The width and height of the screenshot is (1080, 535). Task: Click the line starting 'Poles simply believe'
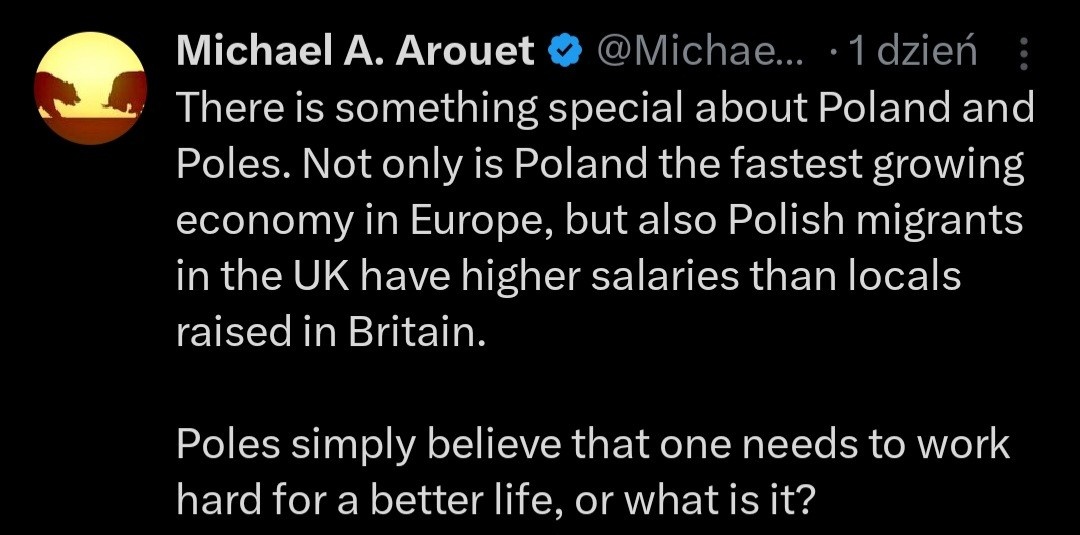click(x=593, y=444)
